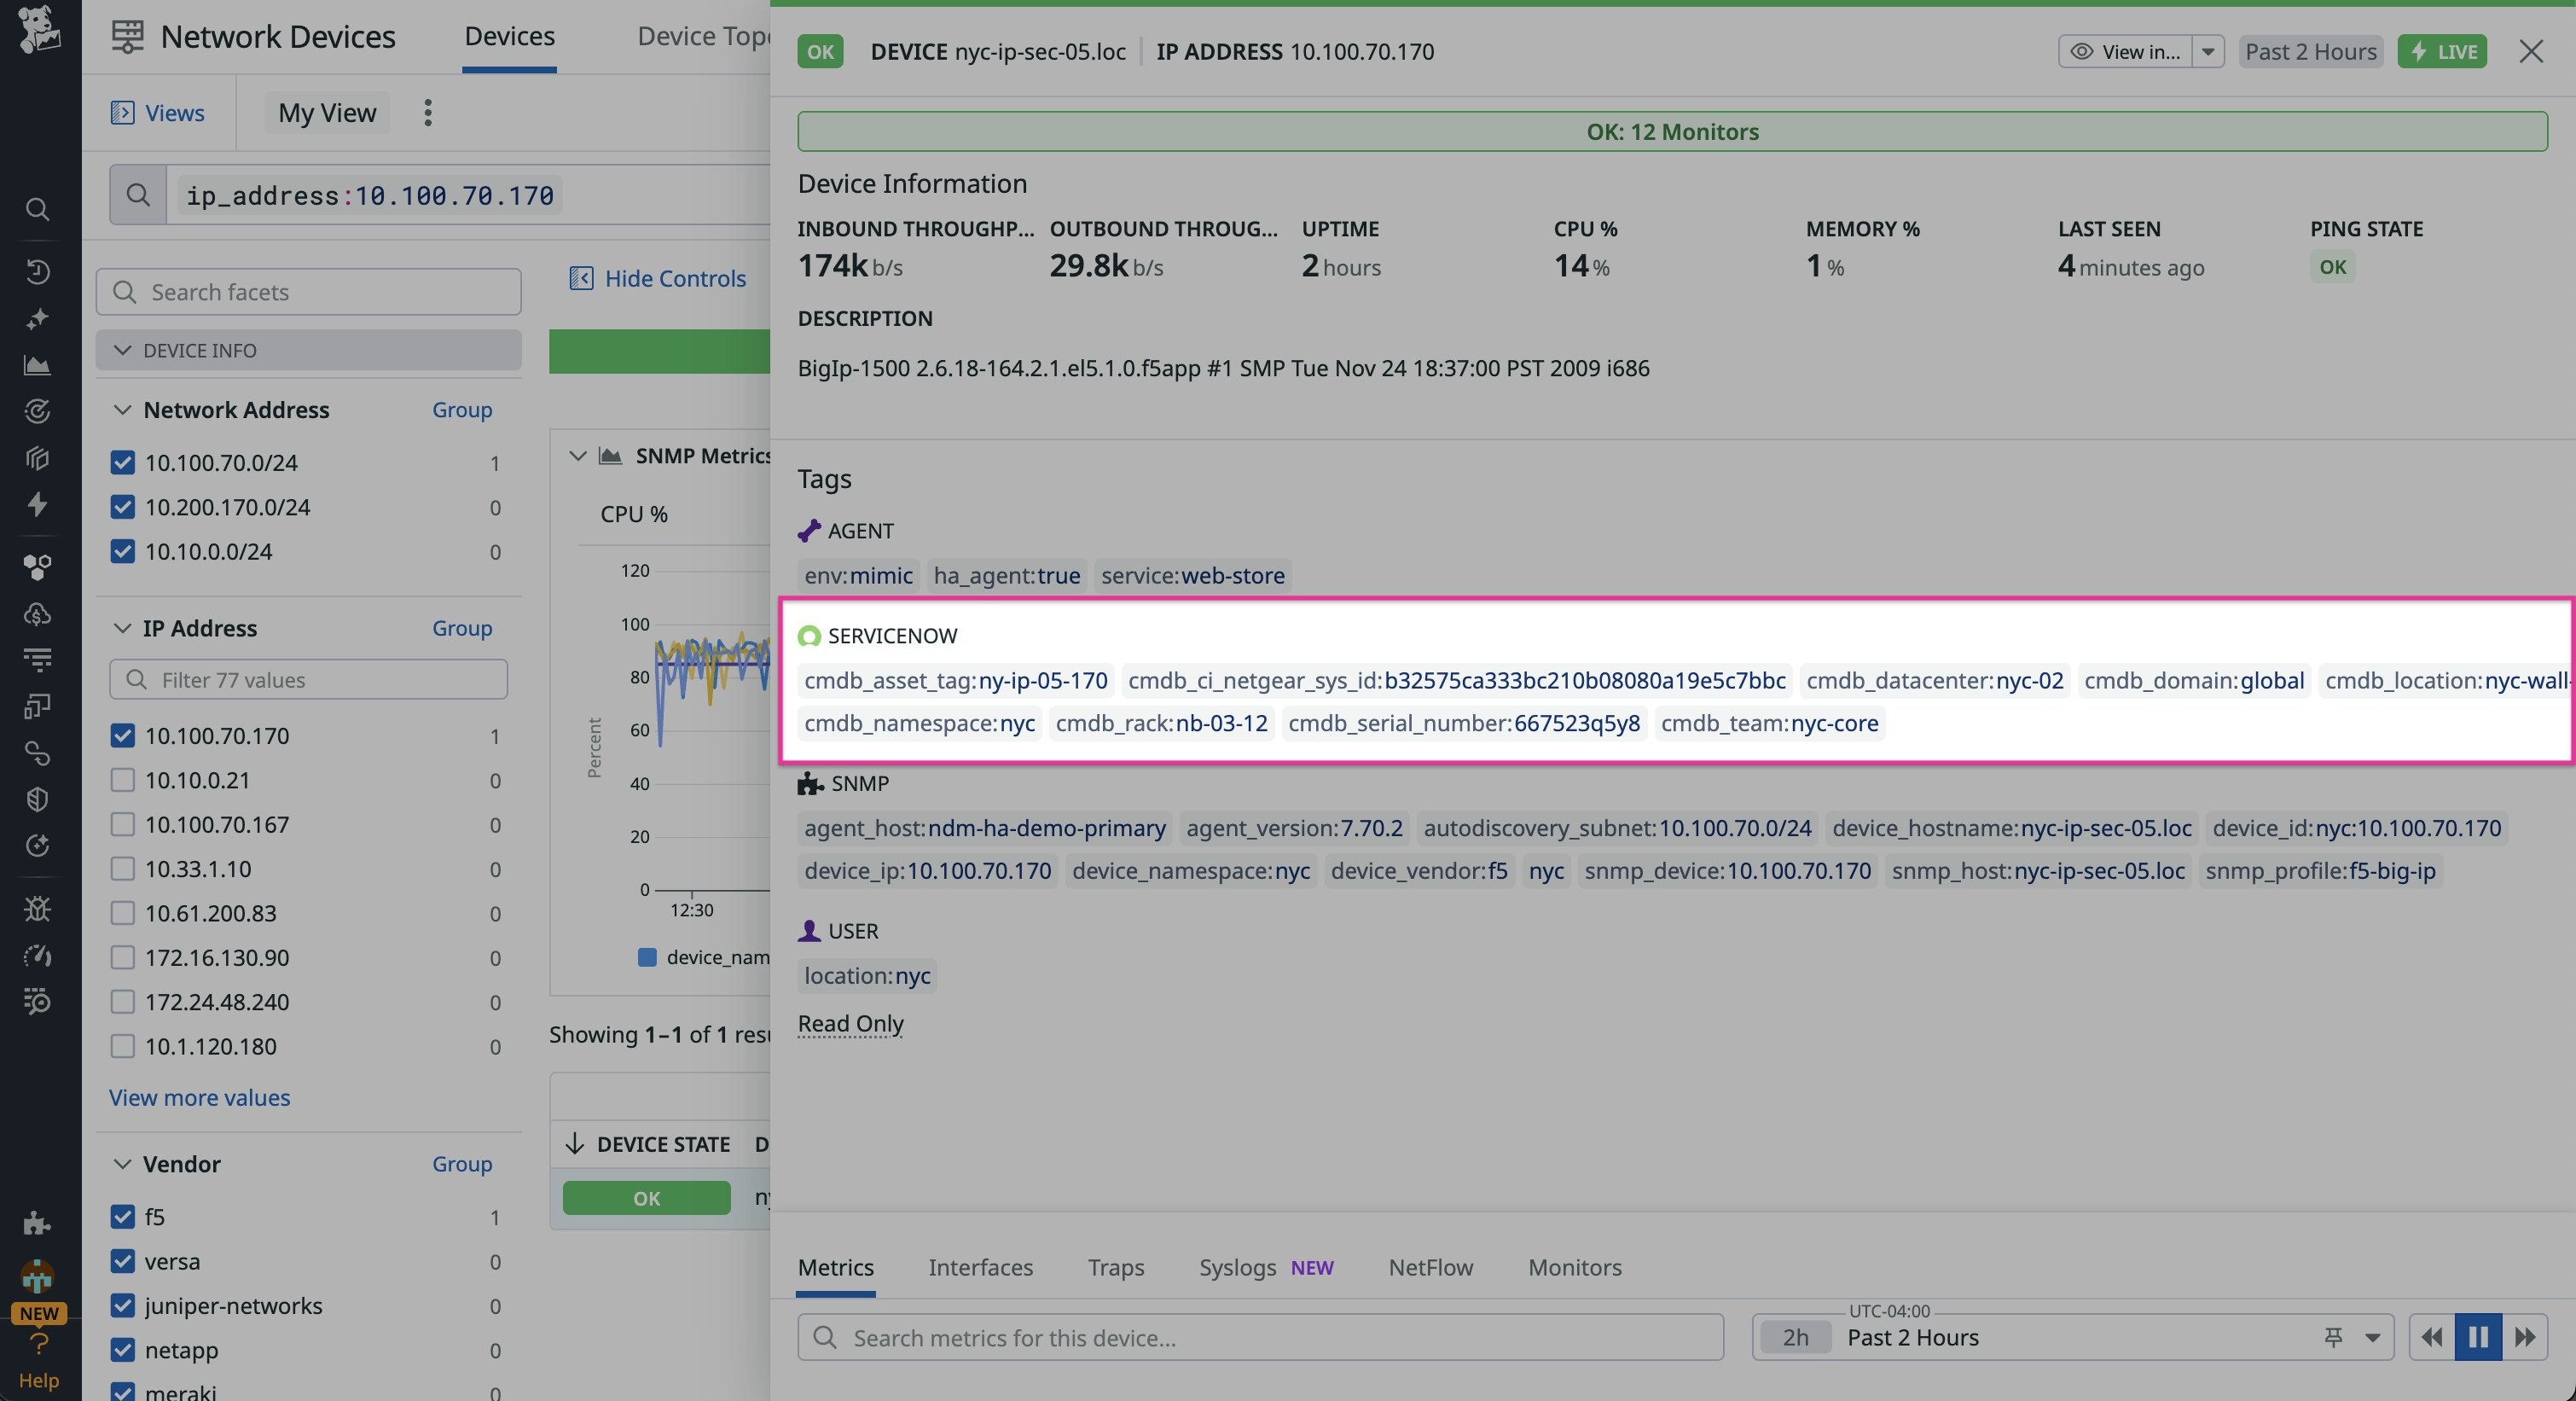The height and width of the screenshot is (1401, 2576).
Task: Open the Past 2 Hours time range dropdown
Action: (2310, 51)
